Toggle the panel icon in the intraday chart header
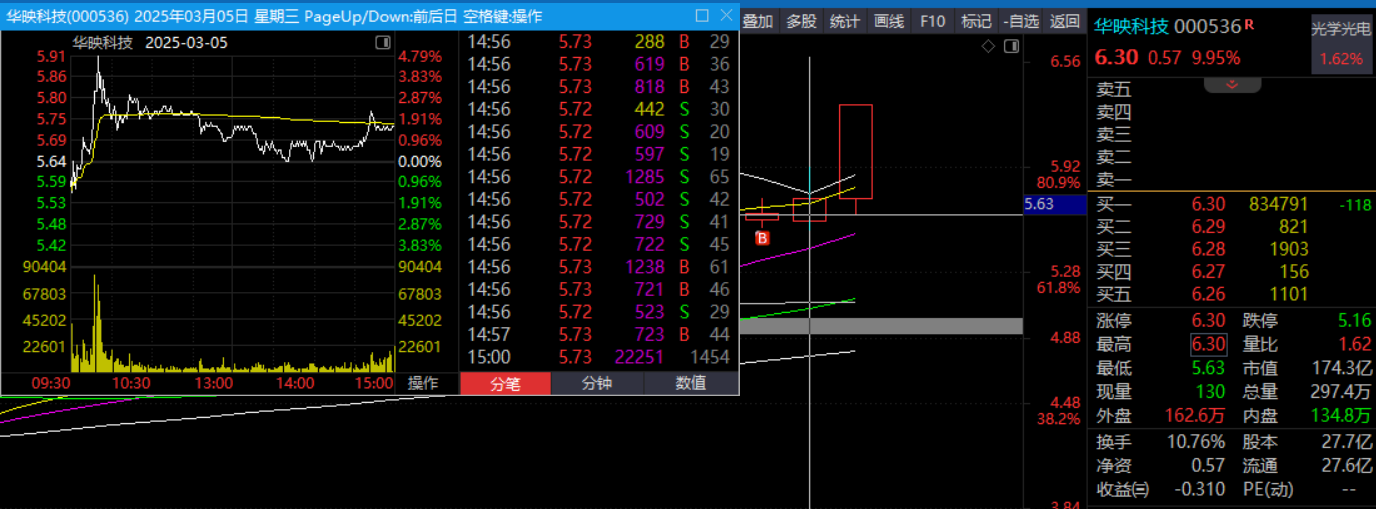This screenshot has height=509, width=1376. coord(383,43)
